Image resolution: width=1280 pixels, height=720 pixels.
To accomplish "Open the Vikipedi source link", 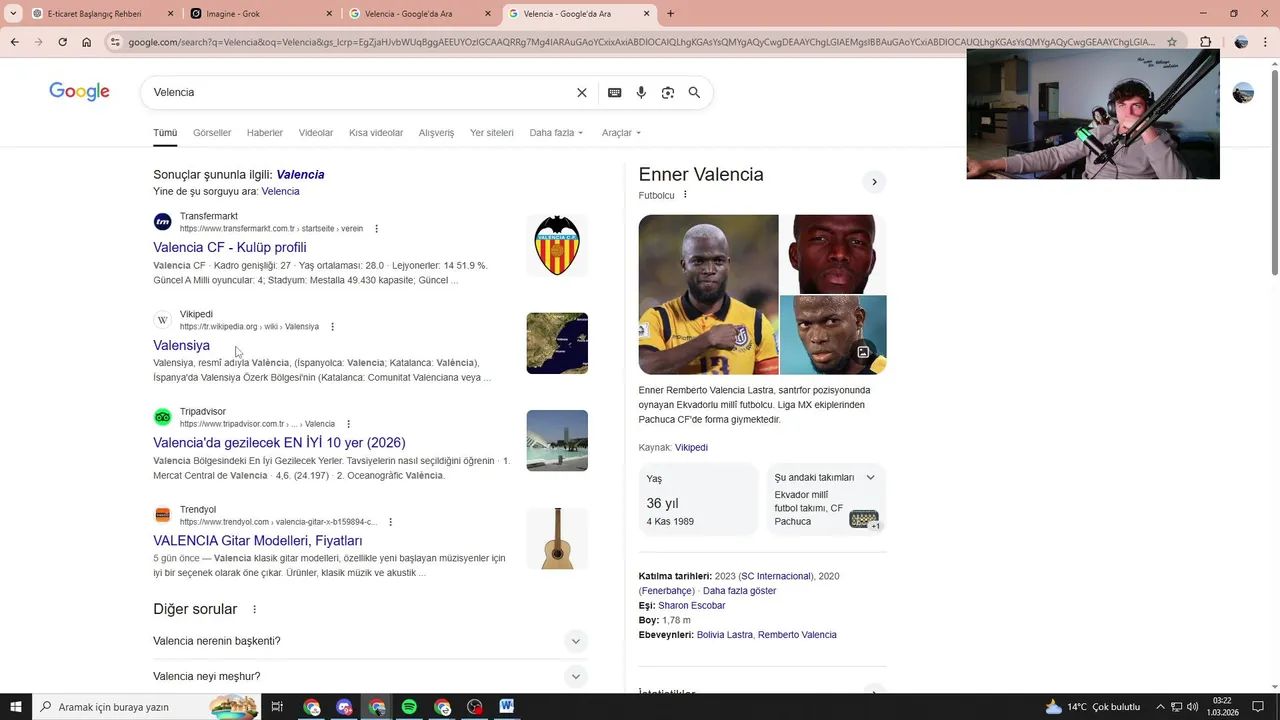I will point(691,448).
